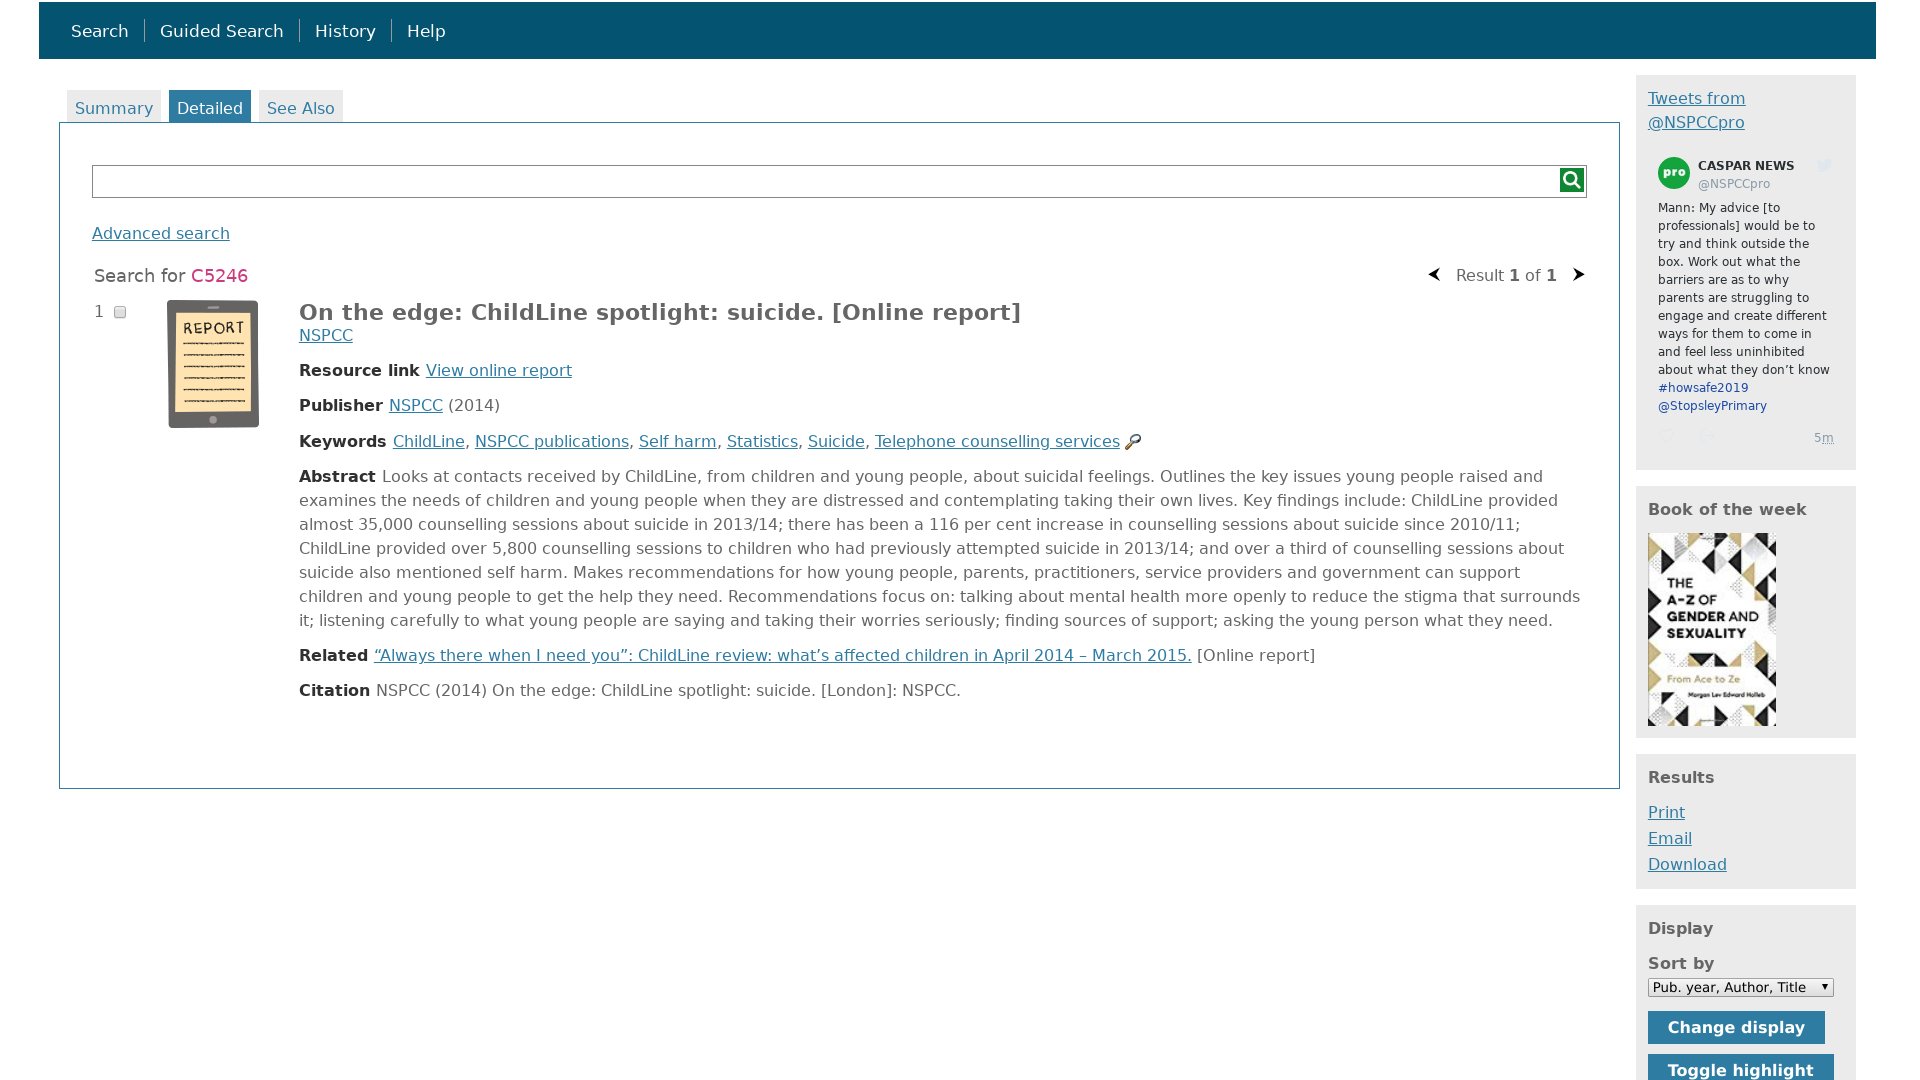
Task: Click the Change display button
Action: tap(1736, 1027)
